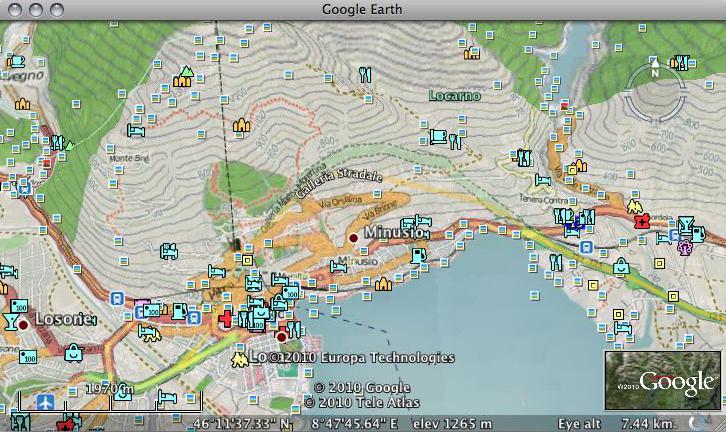The height and width of the screenshot is (432, 726).
Task: Select the '100' ATM icon above Losone cocktail glass
Action: [19, 306]
